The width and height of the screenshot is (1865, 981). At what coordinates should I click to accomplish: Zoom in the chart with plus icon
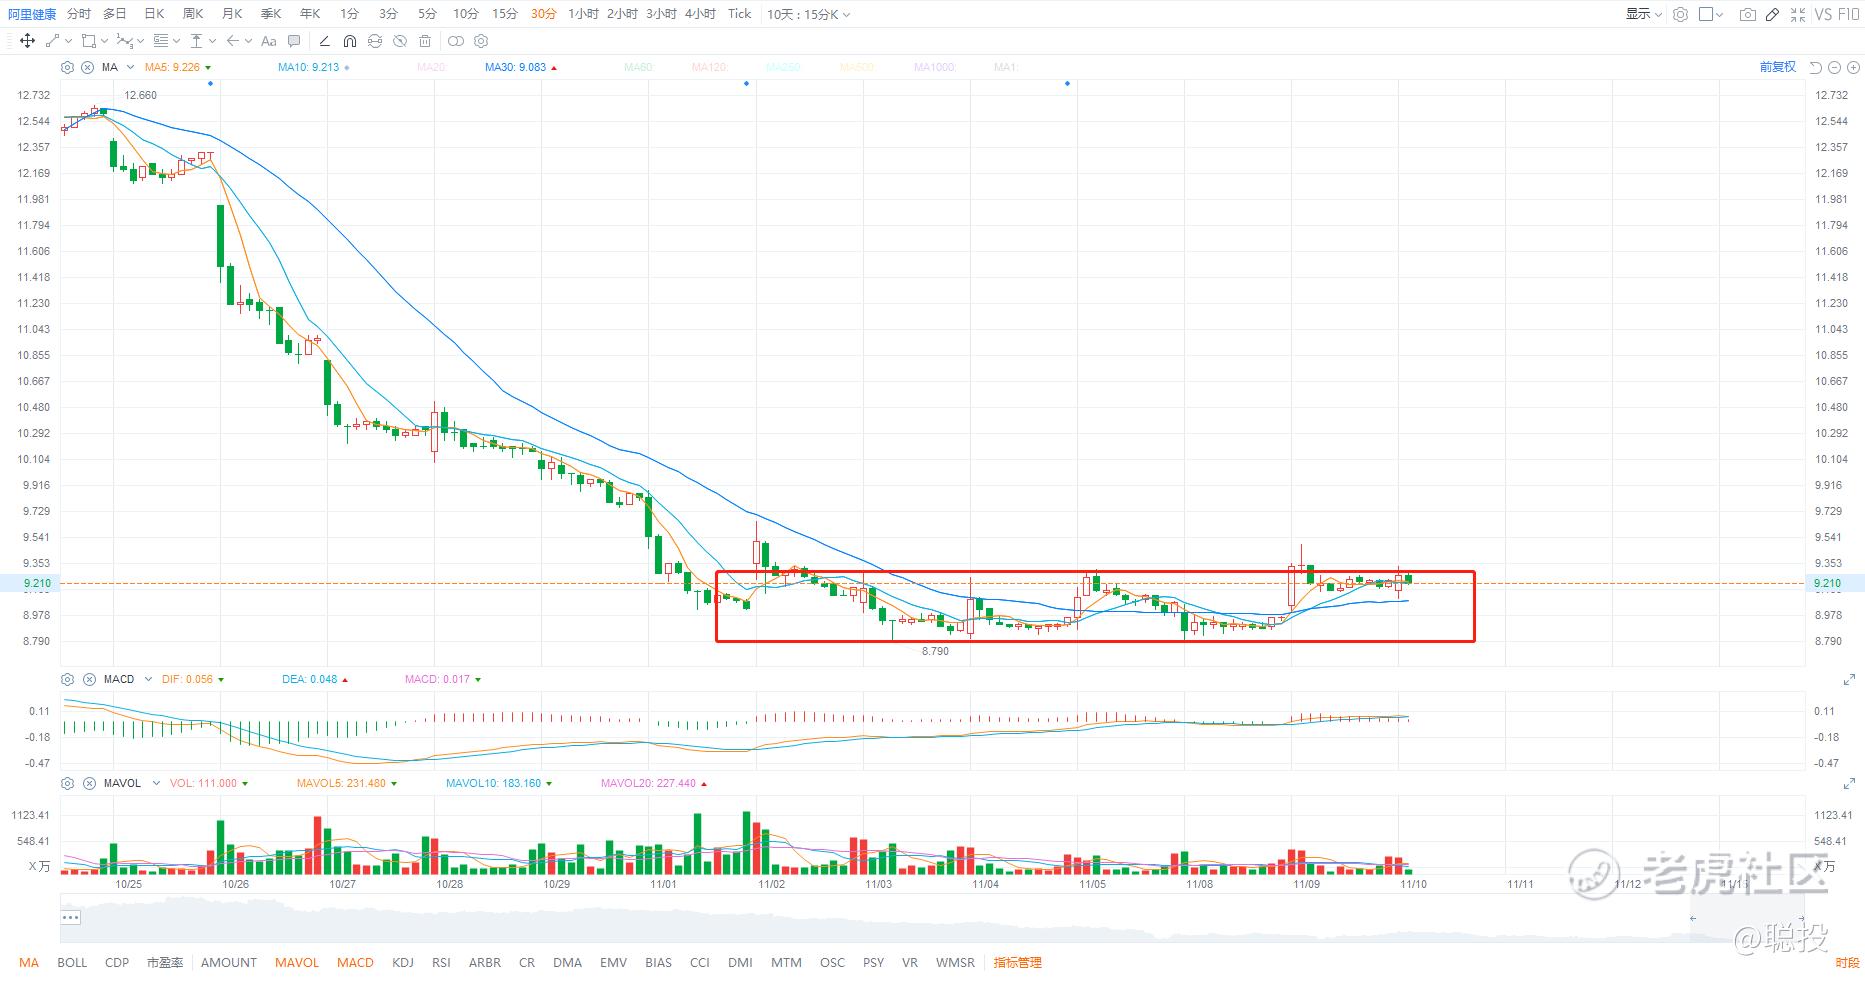pos(1853,67)
